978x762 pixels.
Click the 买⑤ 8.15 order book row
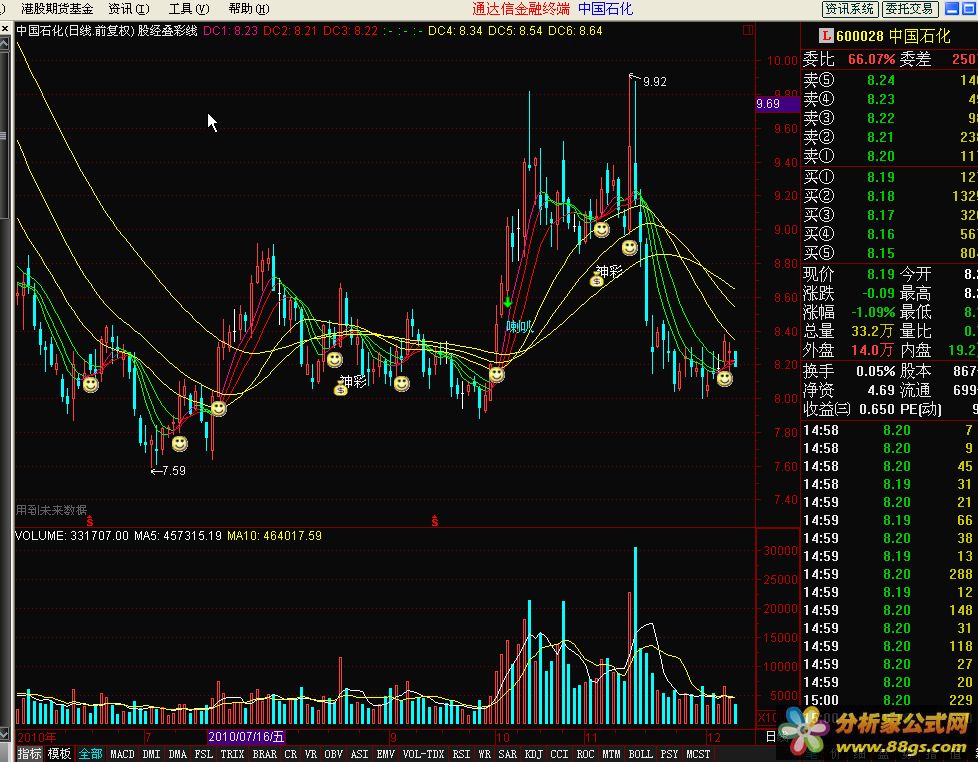[x=889, y=253]
